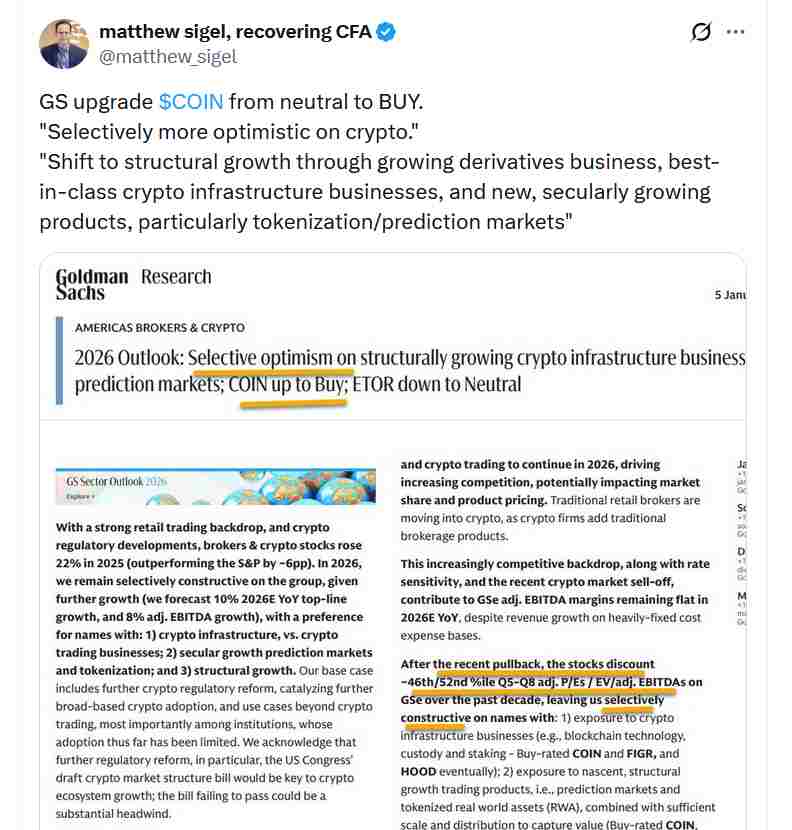Viewport: 792px width, 830px height.
Task: Click matthew sigel's profile avatar
Action: pos(65,43)
